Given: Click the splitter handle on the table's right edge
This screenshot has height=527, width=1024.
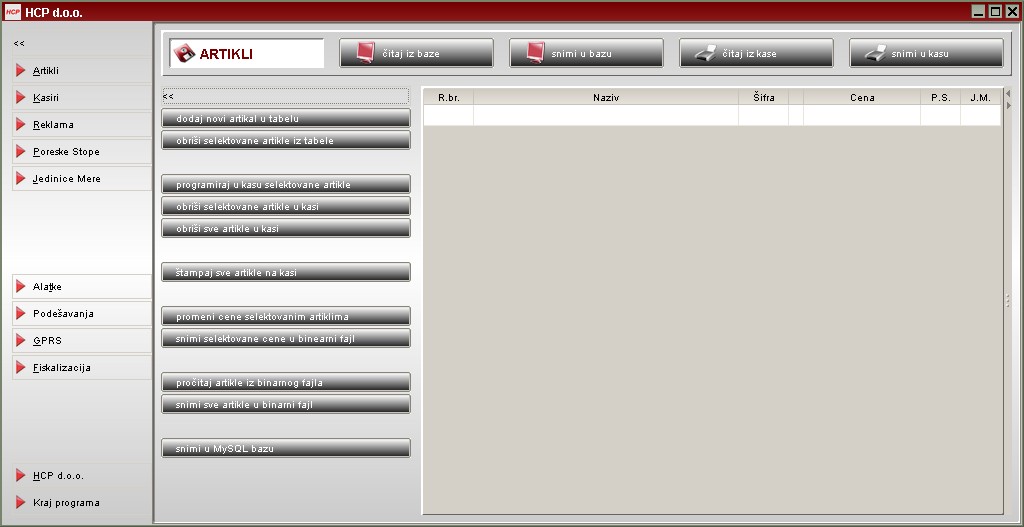Looking at the screenshot, I should tap(1007, 301).
